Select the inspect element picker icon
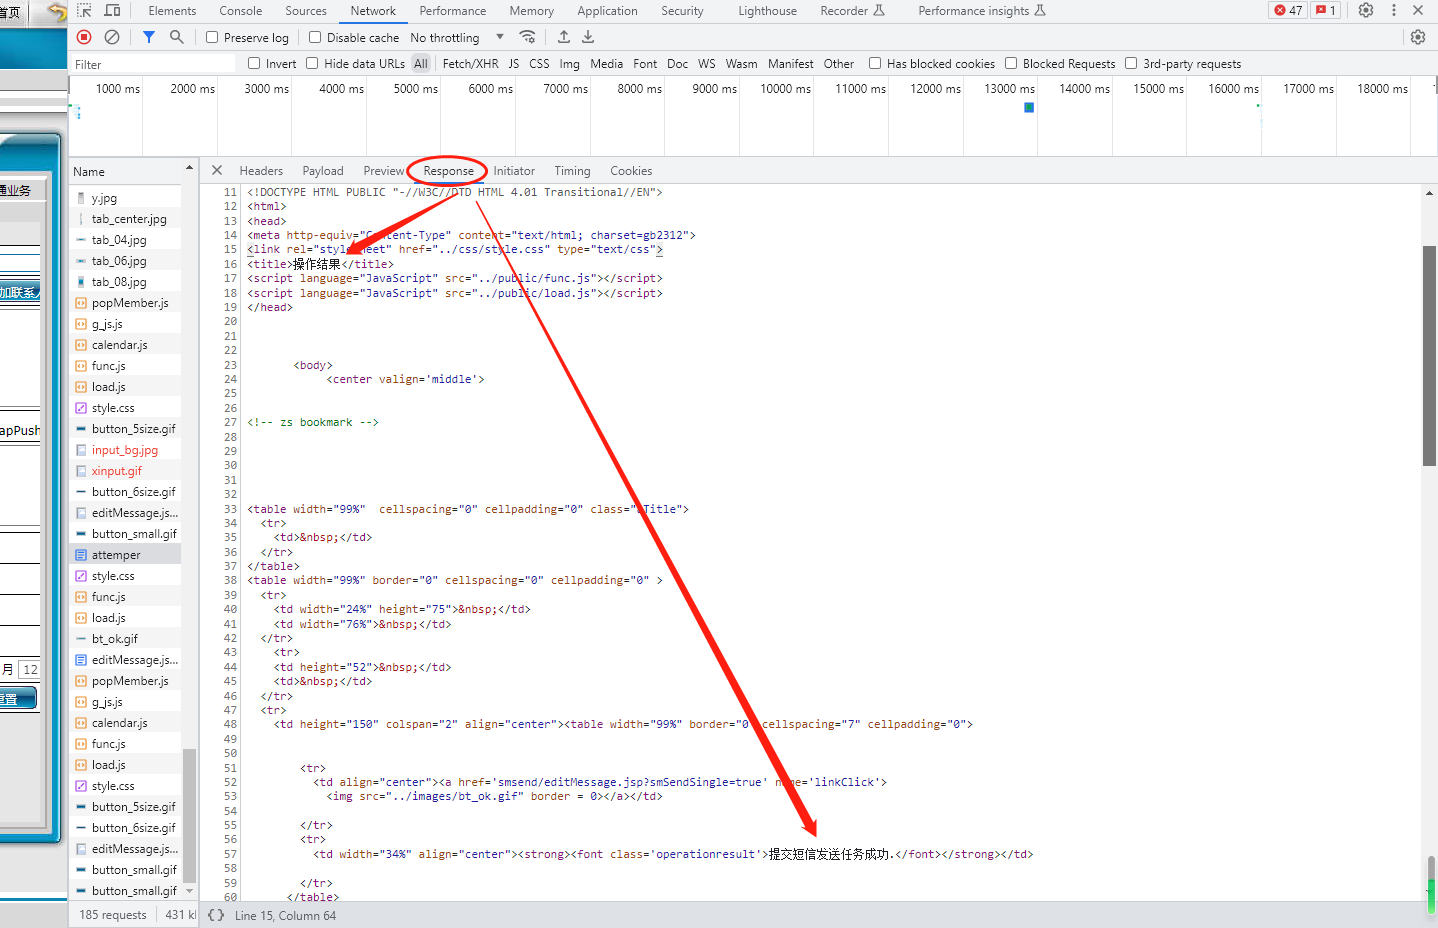Screen dimensions: 1438x928 point(84,11)
